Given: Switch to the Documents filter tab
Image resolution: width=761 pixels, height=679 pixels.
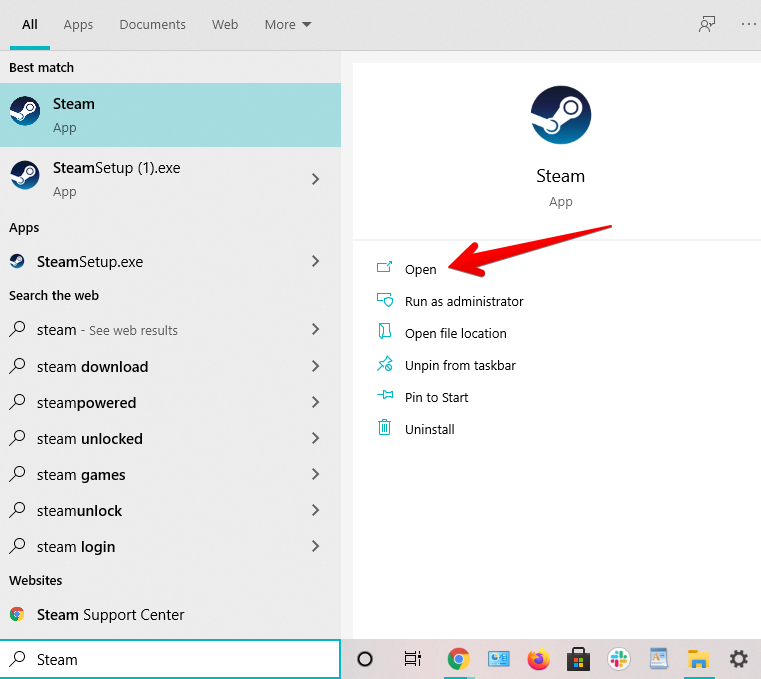Looking at the screenshot, I should point(152,24).
